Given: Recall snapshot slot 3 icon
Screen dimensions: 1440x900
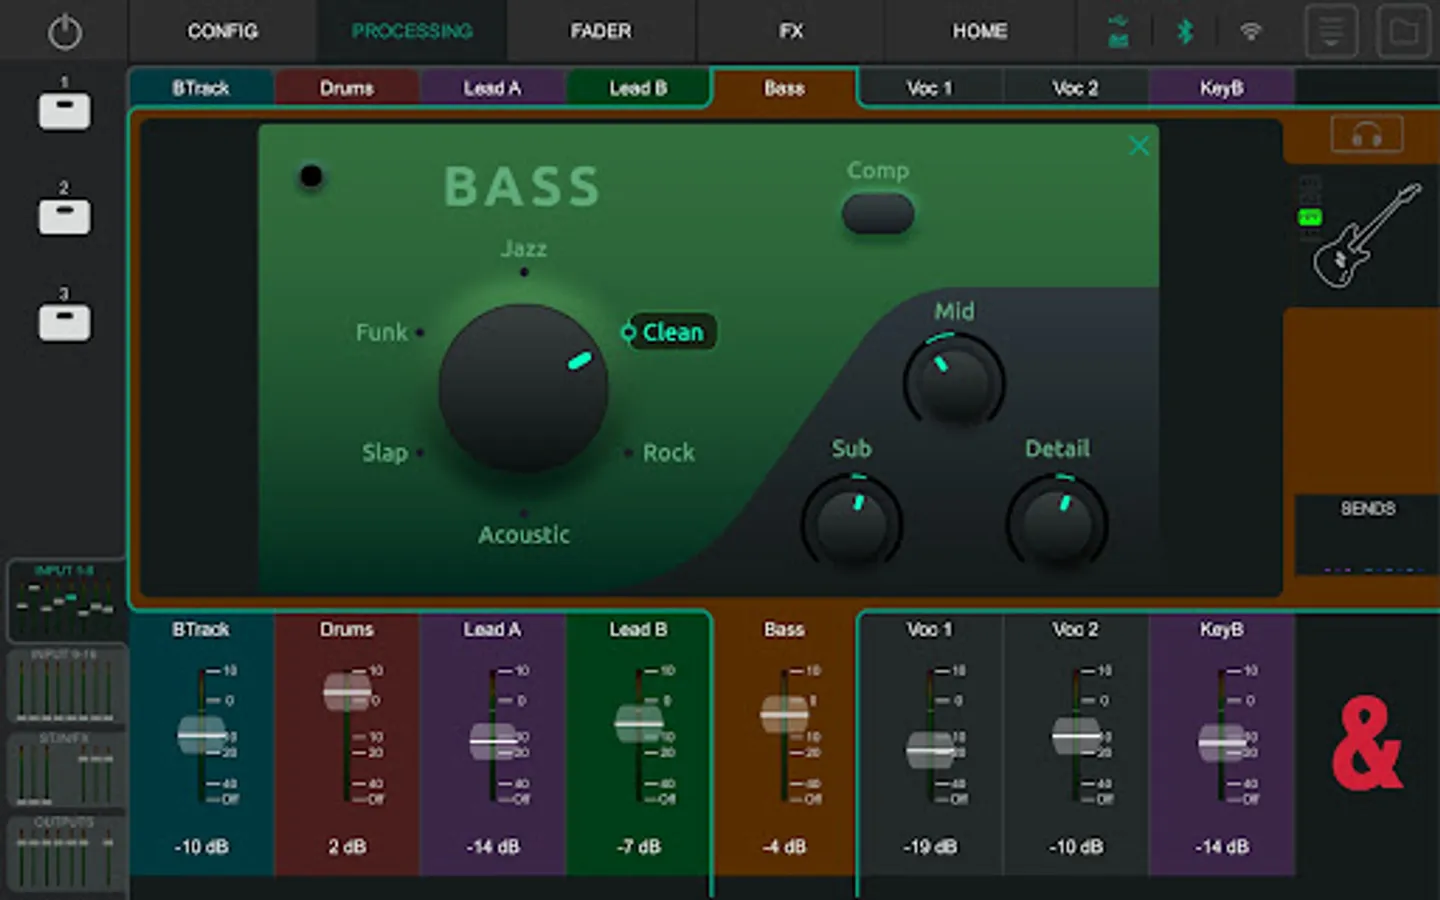Looking at the screenshot, I should pos(64,322).
